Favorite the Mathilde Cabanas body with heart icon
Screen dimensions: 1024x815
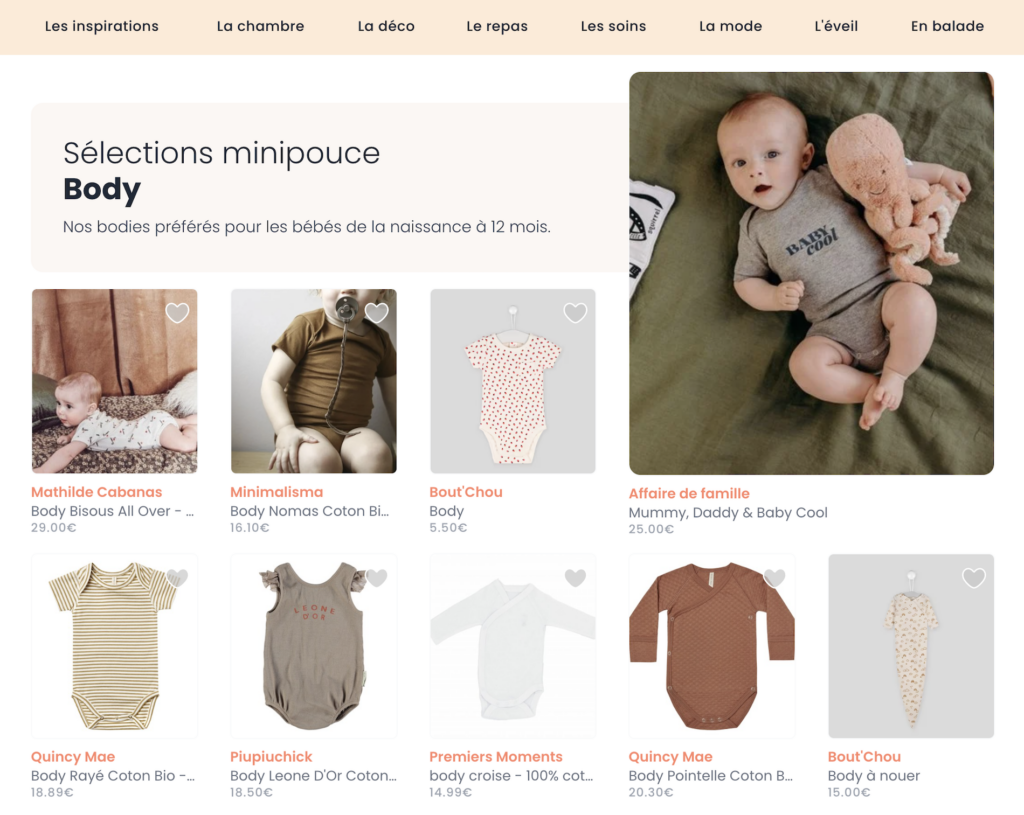(177, 313)
